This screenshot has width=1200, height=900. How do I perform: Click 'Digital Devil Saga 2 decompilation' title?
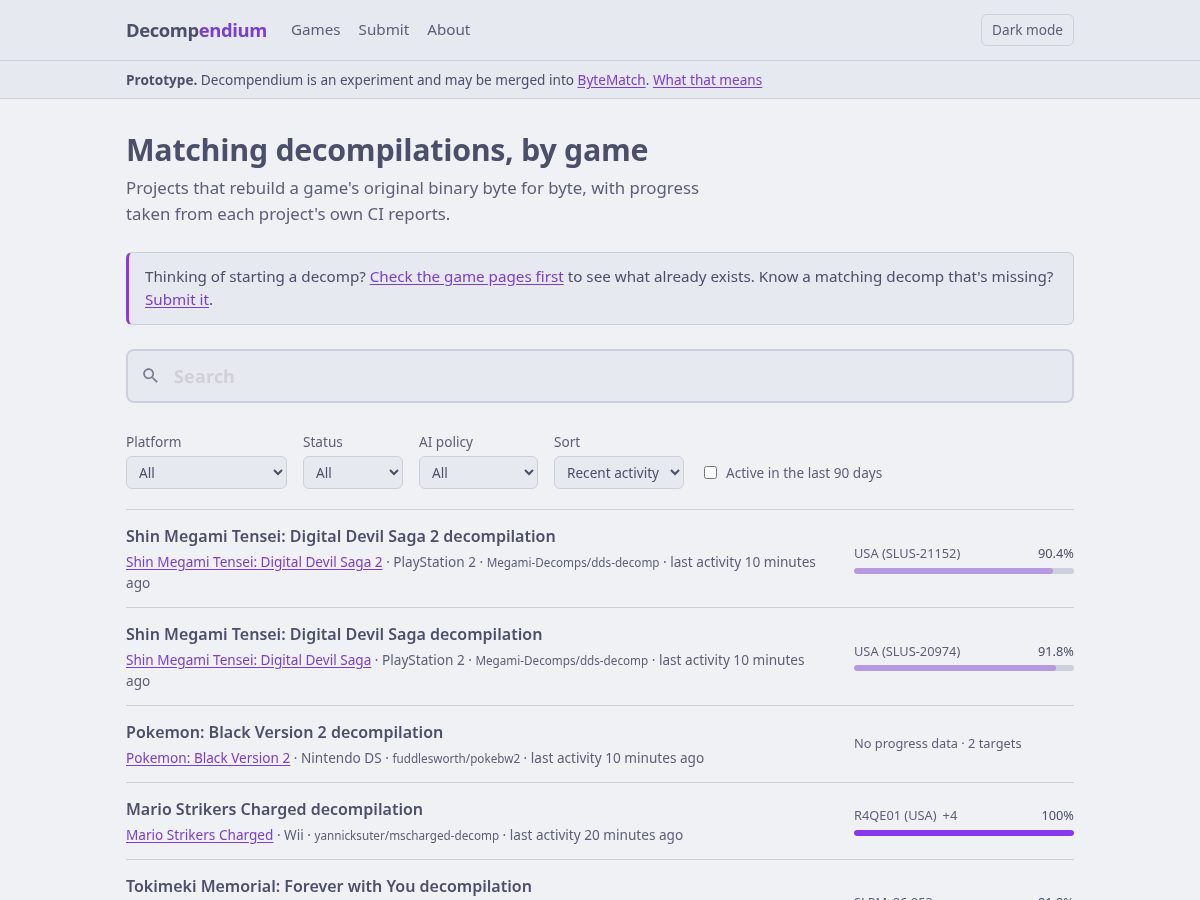[x=340, y=536]
